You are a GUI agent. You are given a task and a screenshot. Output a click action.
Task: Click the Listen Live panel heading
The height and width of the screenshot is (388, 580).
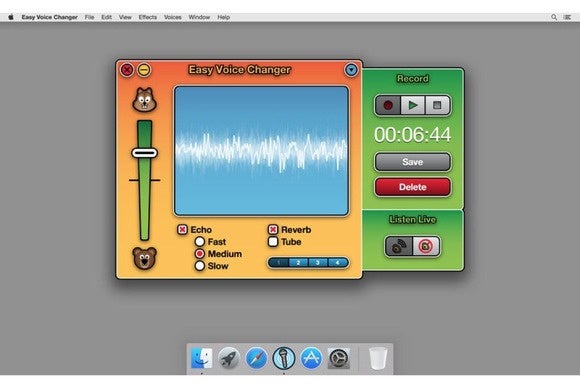pyautogui.click(x=412, y=219)
